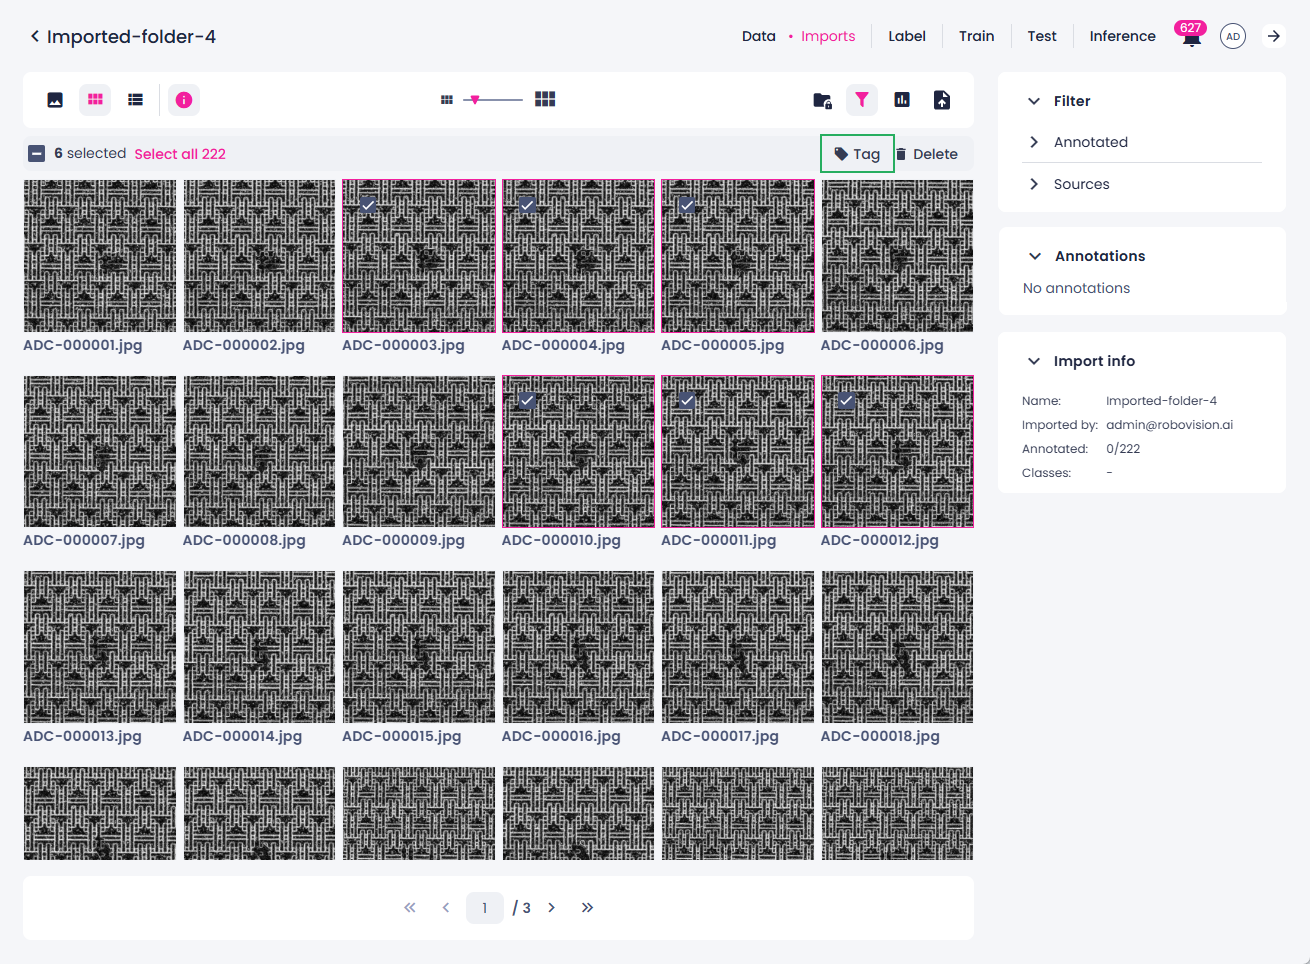1310x964 pixels.
Task: Toggle the pink info icon
Action: tap(184, 100)
